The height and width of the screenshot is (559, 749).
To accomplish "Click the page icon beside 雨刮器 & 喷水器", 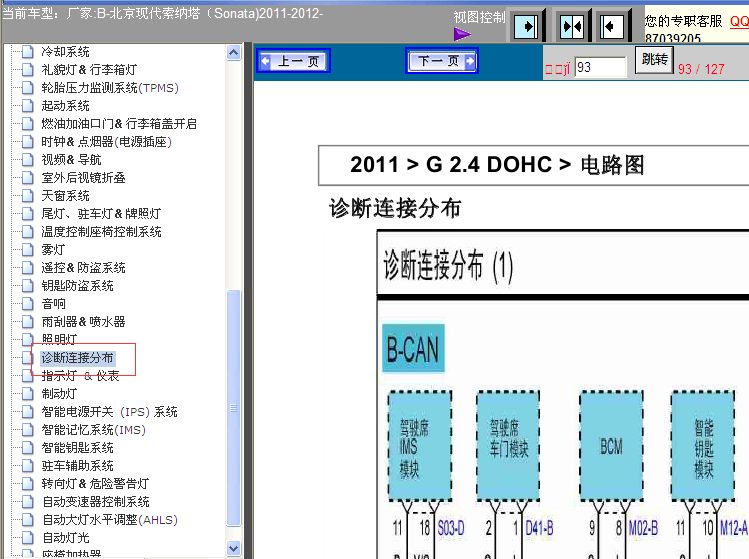I will (28, 322).
